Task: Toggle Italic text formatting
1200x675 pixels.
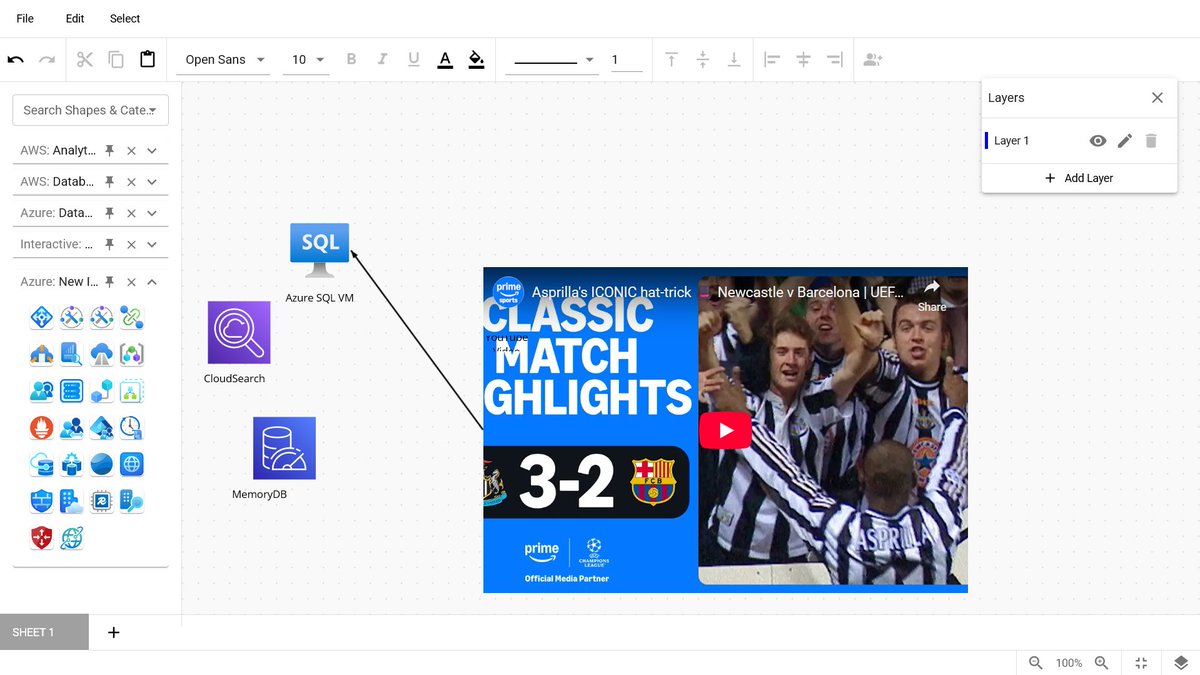Action: (382, 59)
